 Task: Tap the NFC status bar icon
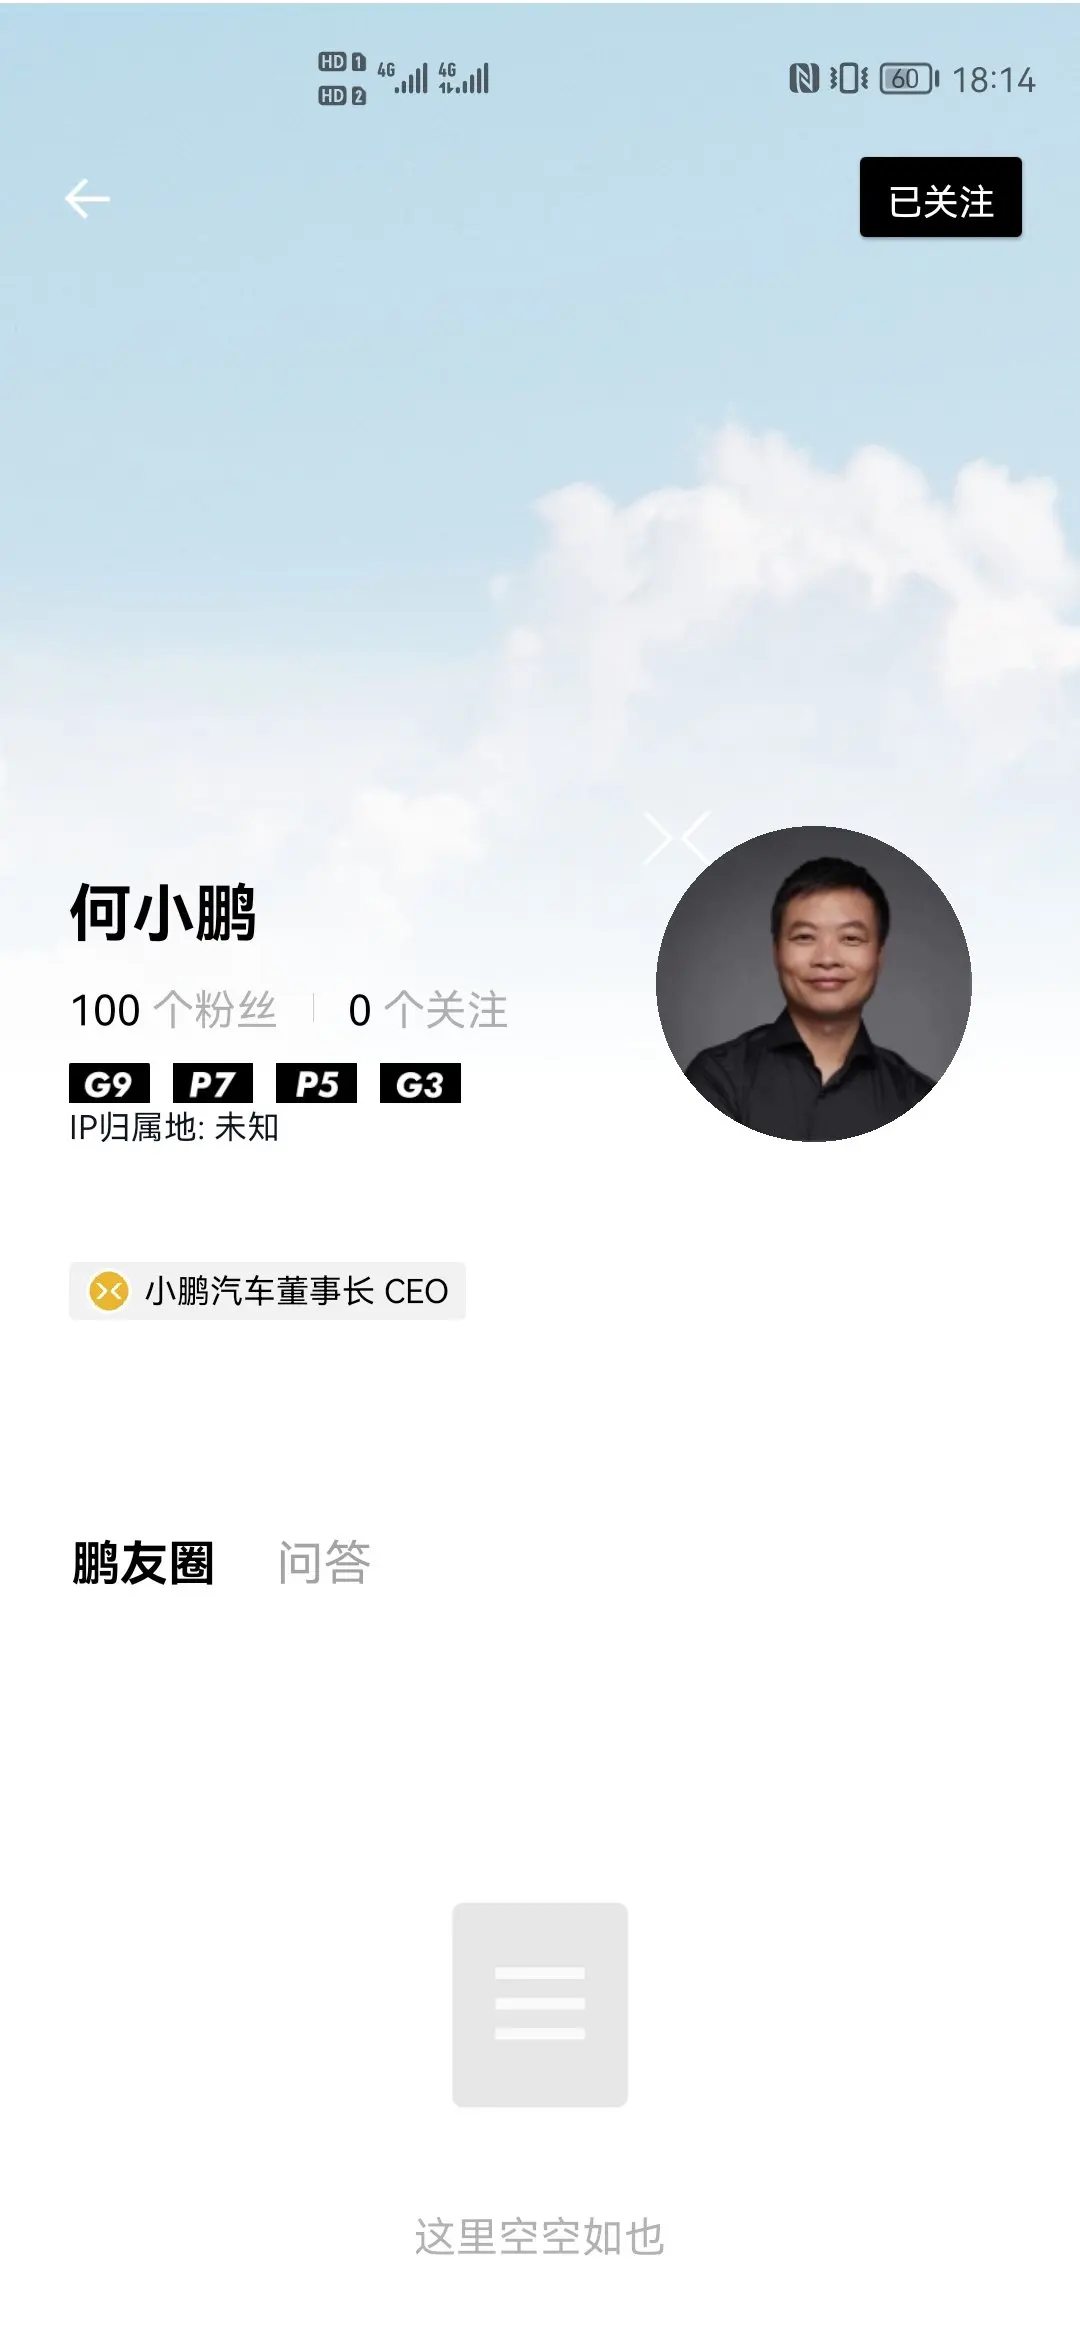[x=804, y=78]
